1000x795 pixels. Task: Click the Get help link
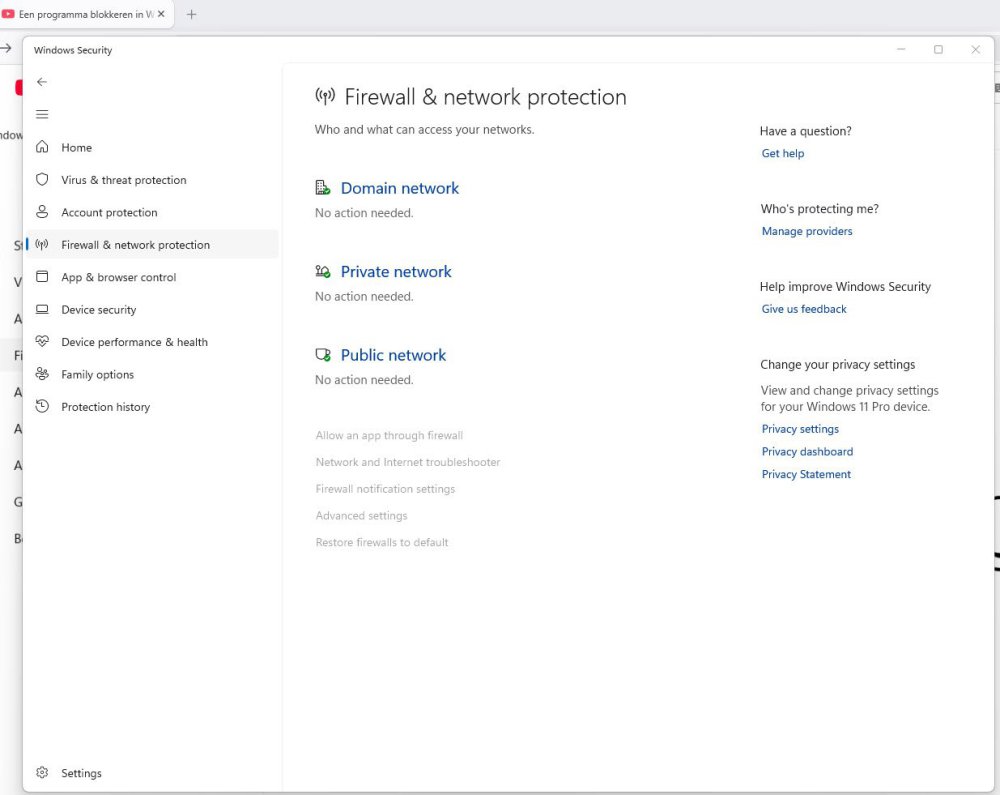783,153
